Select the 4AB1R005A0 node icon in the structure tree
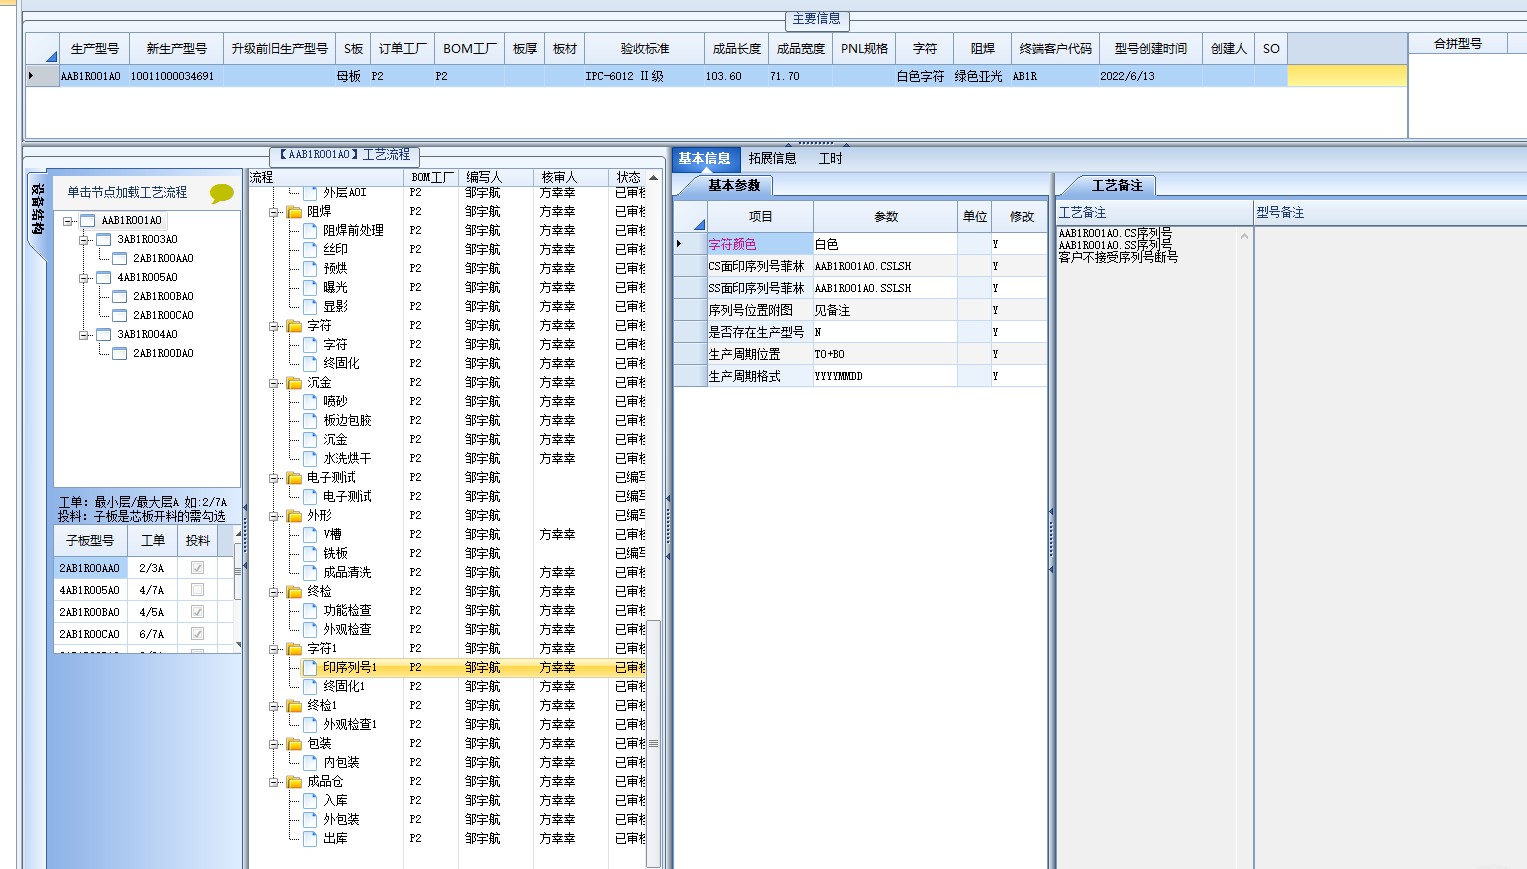1527x869 pixels. (x=103, y=277)
